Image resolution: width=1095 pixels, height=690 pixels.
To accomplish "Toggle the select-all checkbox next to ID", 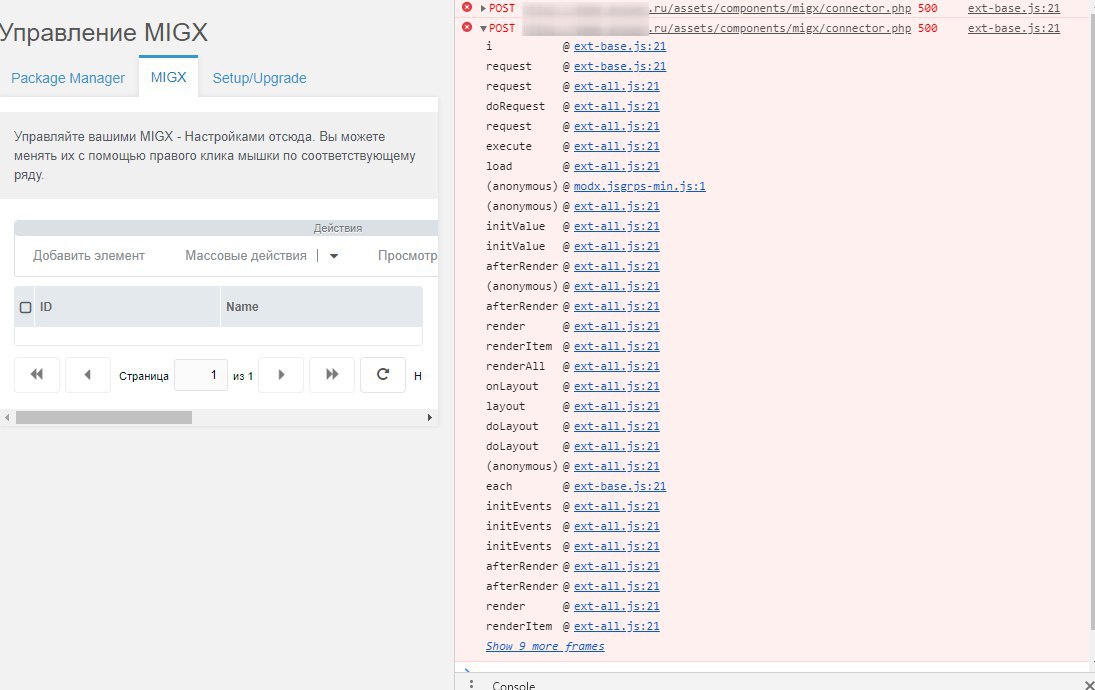I will [25, 307].
